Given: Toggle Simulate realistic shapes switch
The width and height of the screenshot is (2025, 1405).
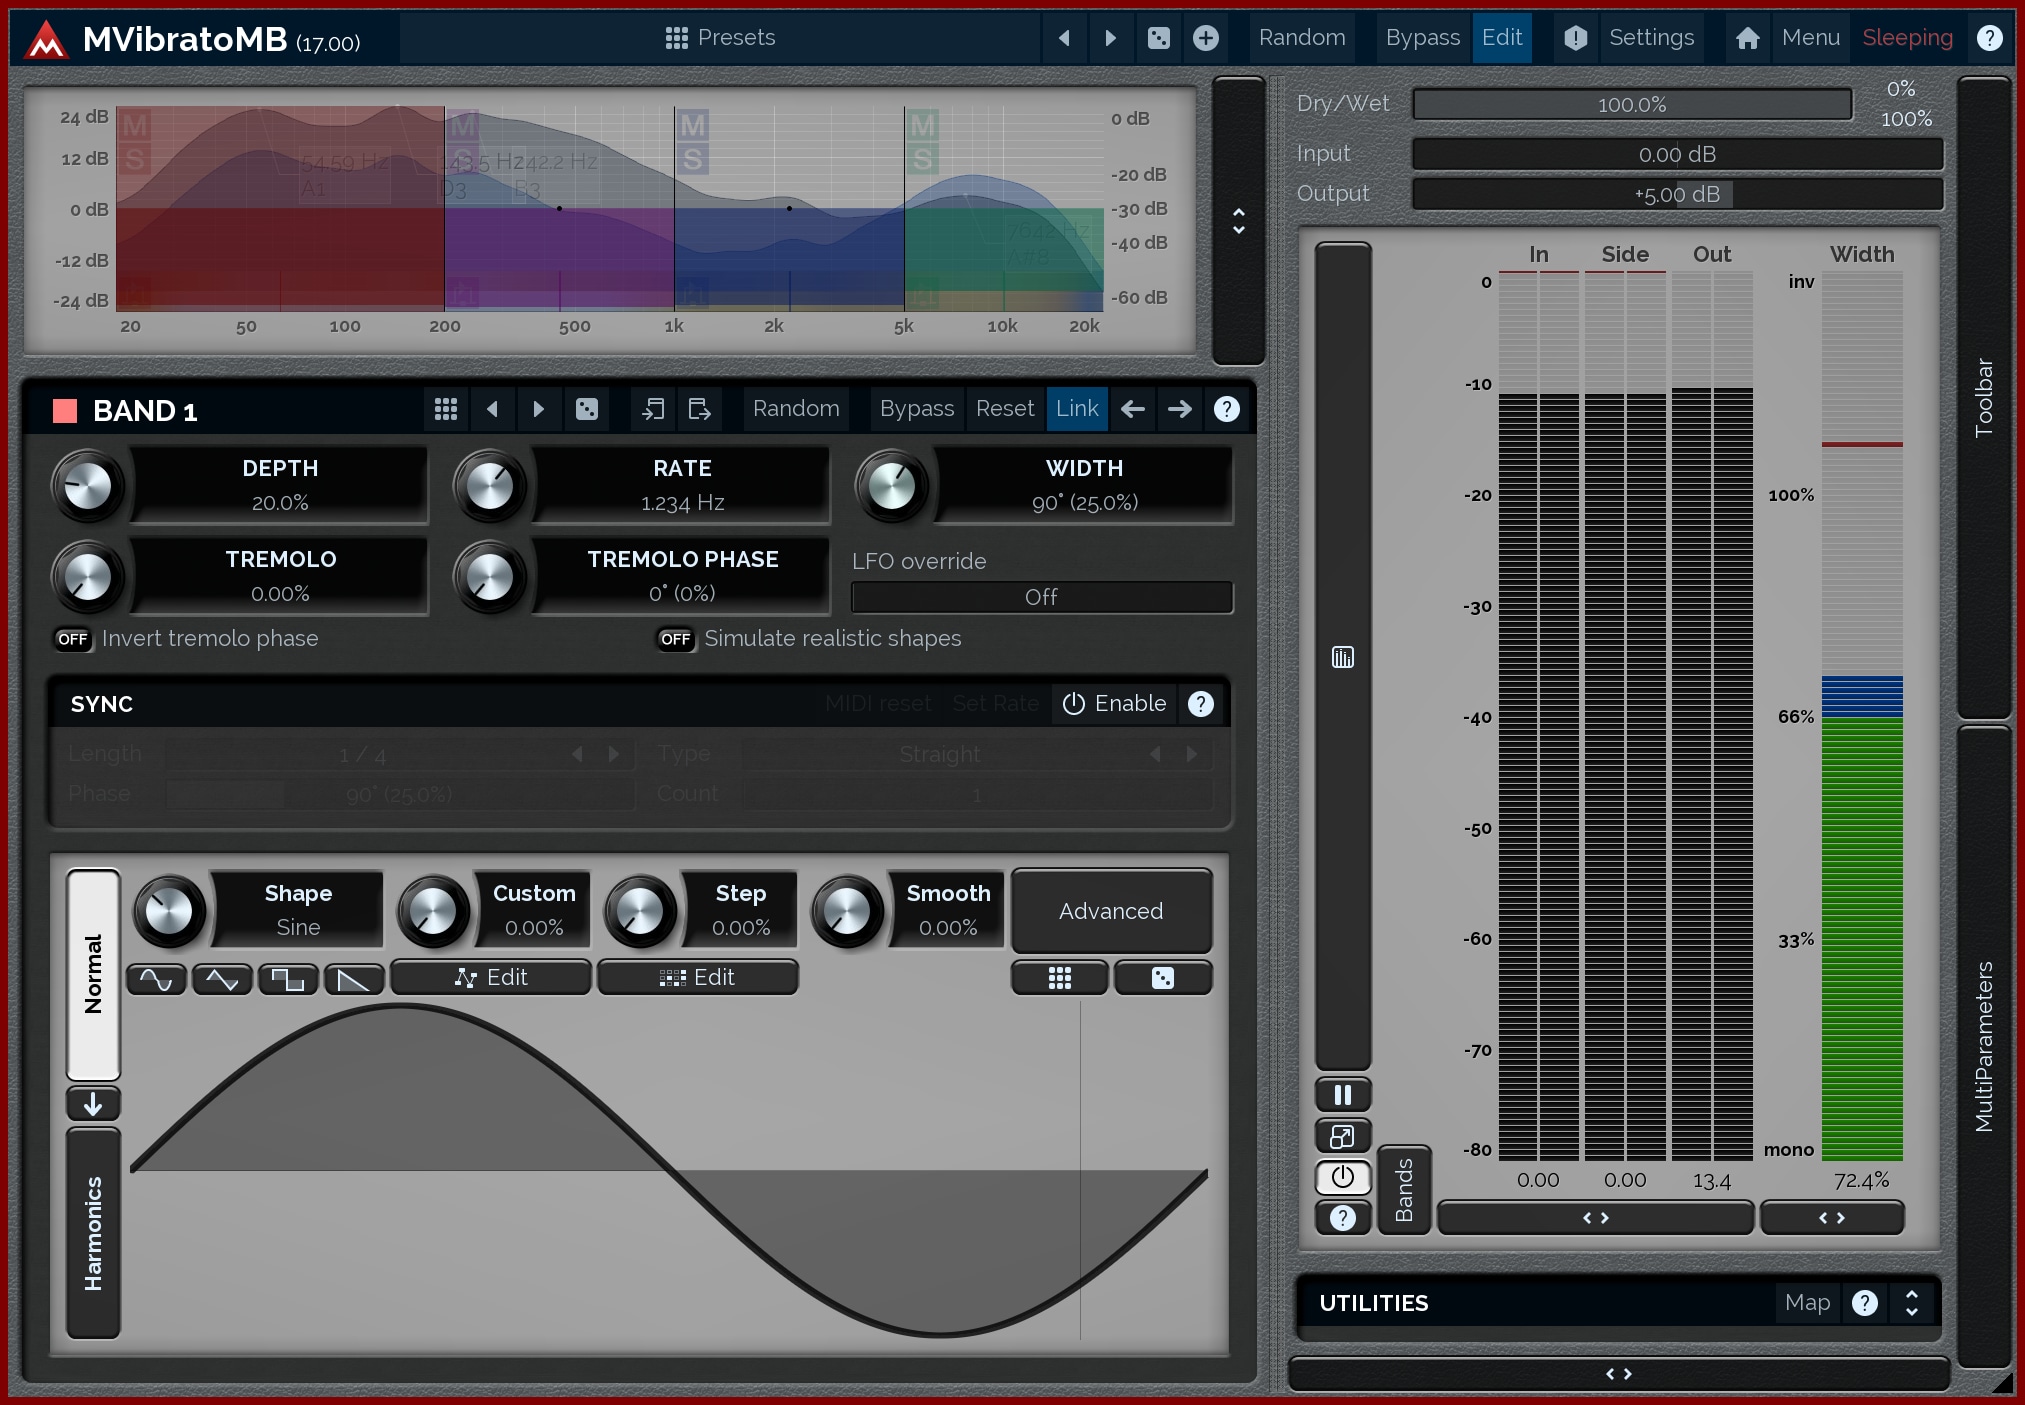Looking at the screenshot, I should click(x=676, y=639).
